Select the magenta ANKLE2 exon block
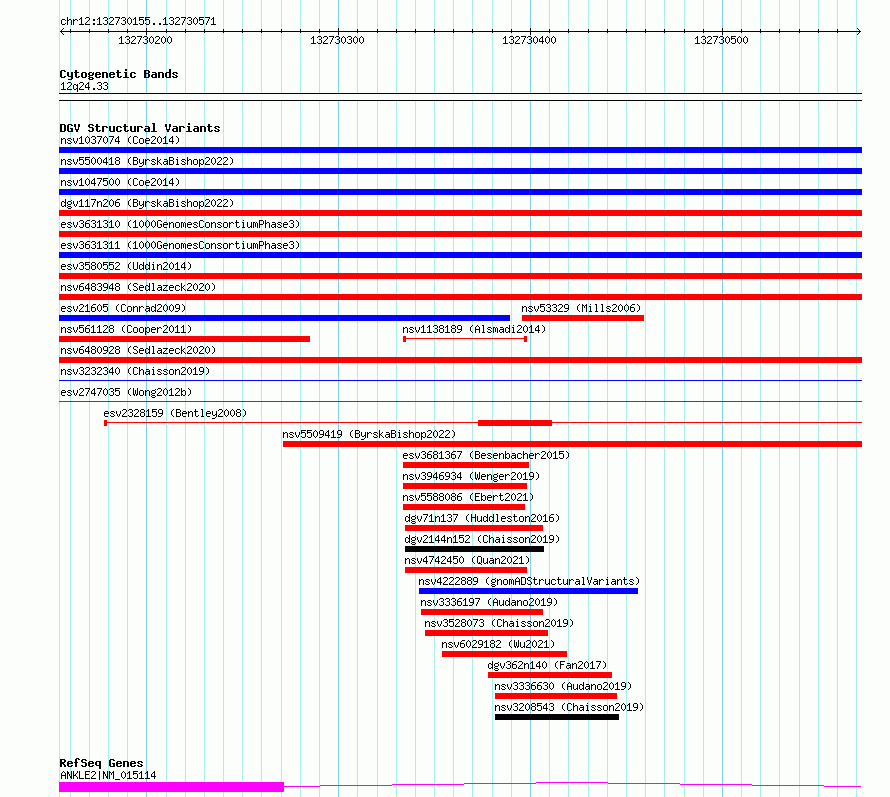Image resolution: width=890 pixels, height=797 pixels. [x=171, y=787]
